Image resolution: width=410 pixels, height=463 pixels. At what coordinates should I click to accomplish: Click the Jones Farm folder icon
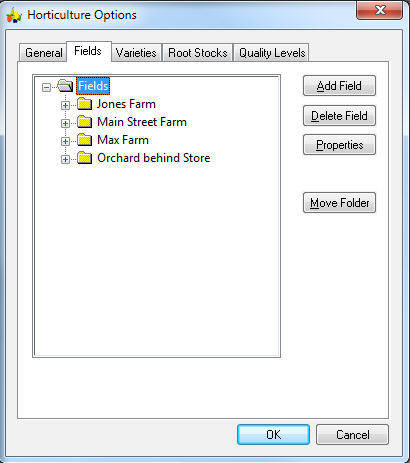[85, 104]
